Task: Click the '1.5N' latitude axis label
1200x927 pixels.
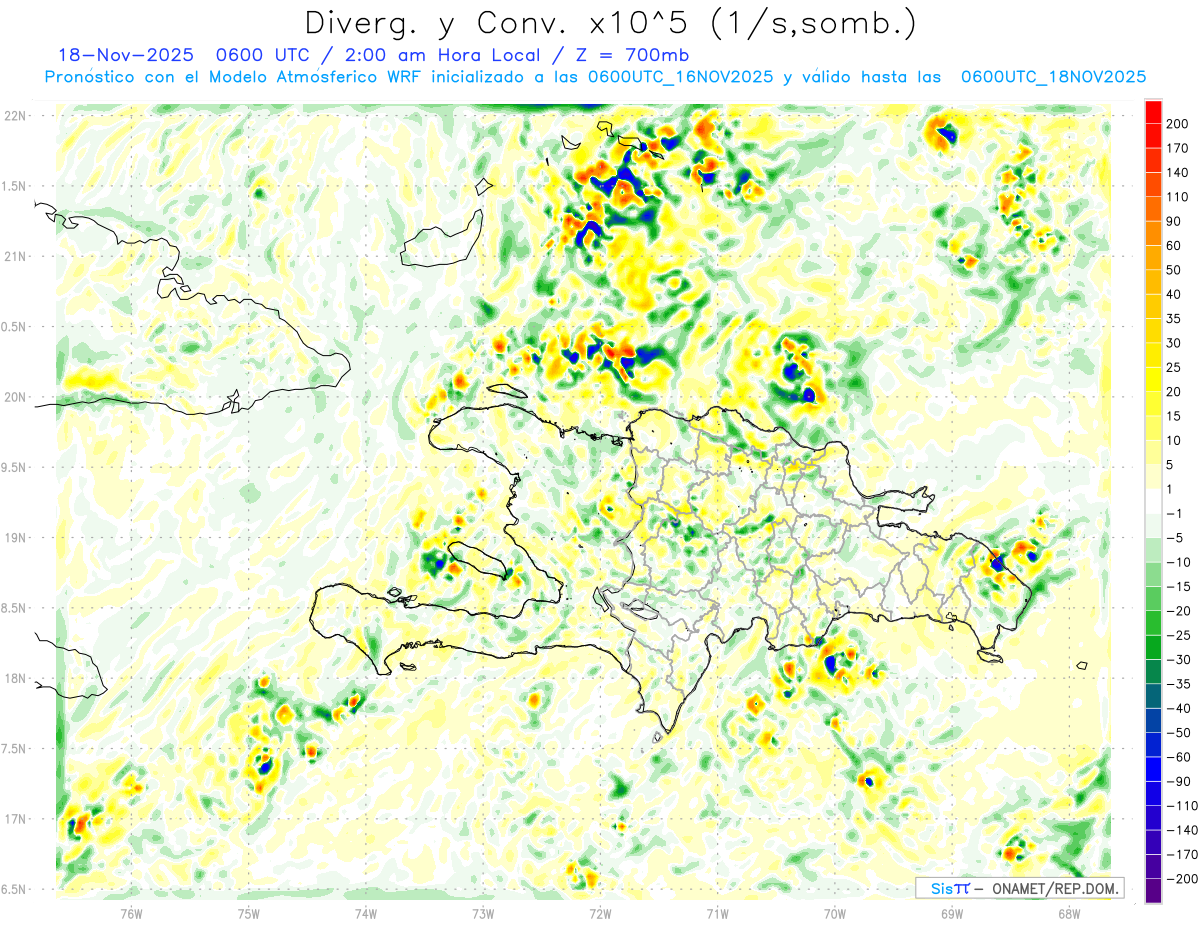Action: coord(15,186)
